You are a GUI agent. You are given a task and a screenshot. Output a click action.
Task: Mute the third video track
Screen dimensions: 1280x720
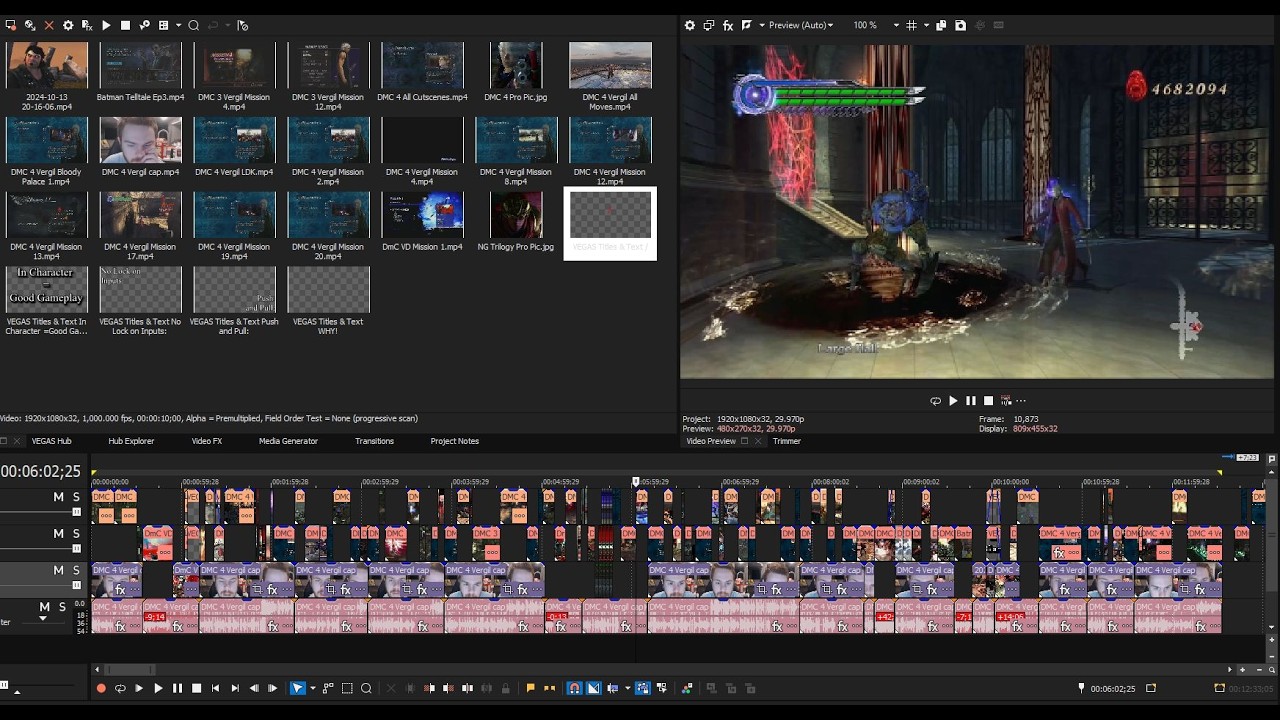(x=58, y=570)
